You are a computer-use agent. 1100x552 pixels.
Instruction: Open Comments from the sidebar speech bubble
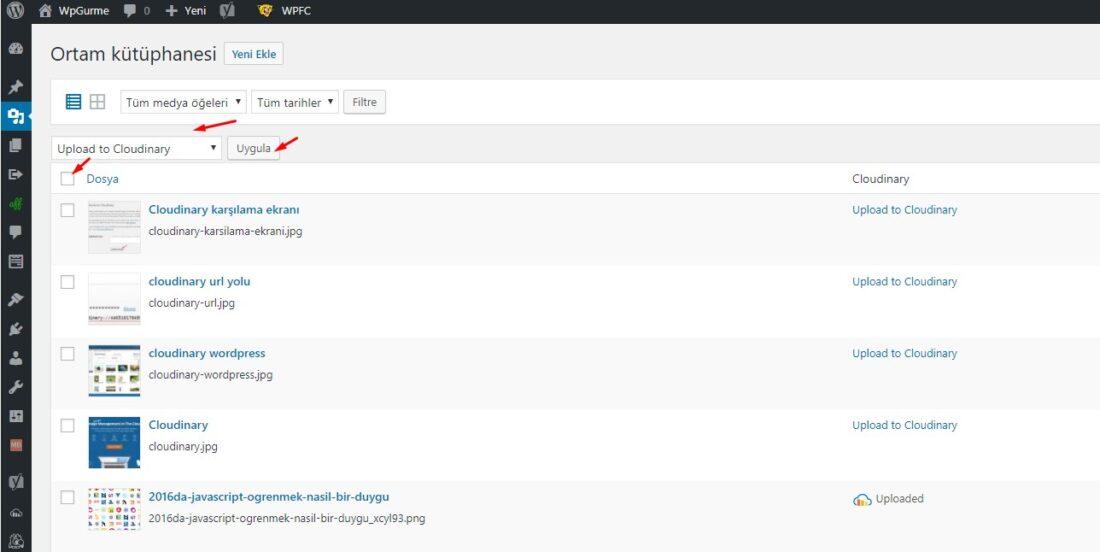[x=15, y=232]
